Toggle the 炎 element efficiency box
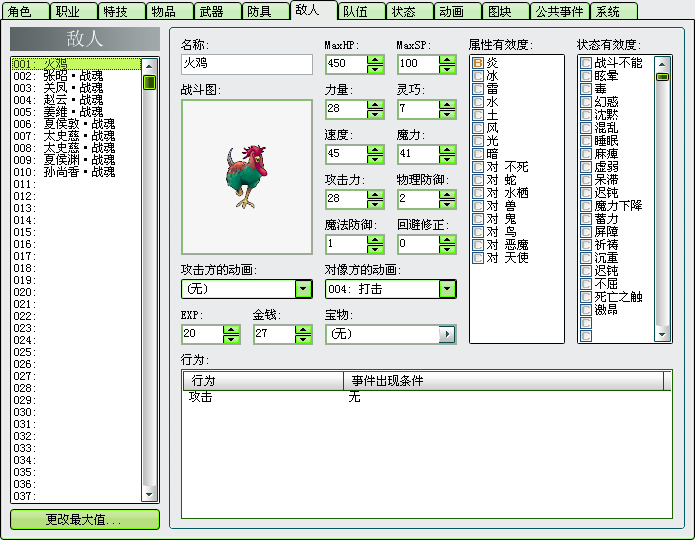The width and height of the screenshot is (695, 540). pyautogui.click(x=478, y=63)
